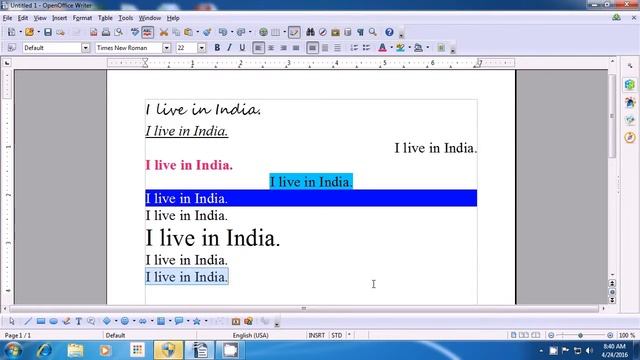Open the paragraph style dropdown
This screenshot has width=640, height=360.
(x=85, y=48)
